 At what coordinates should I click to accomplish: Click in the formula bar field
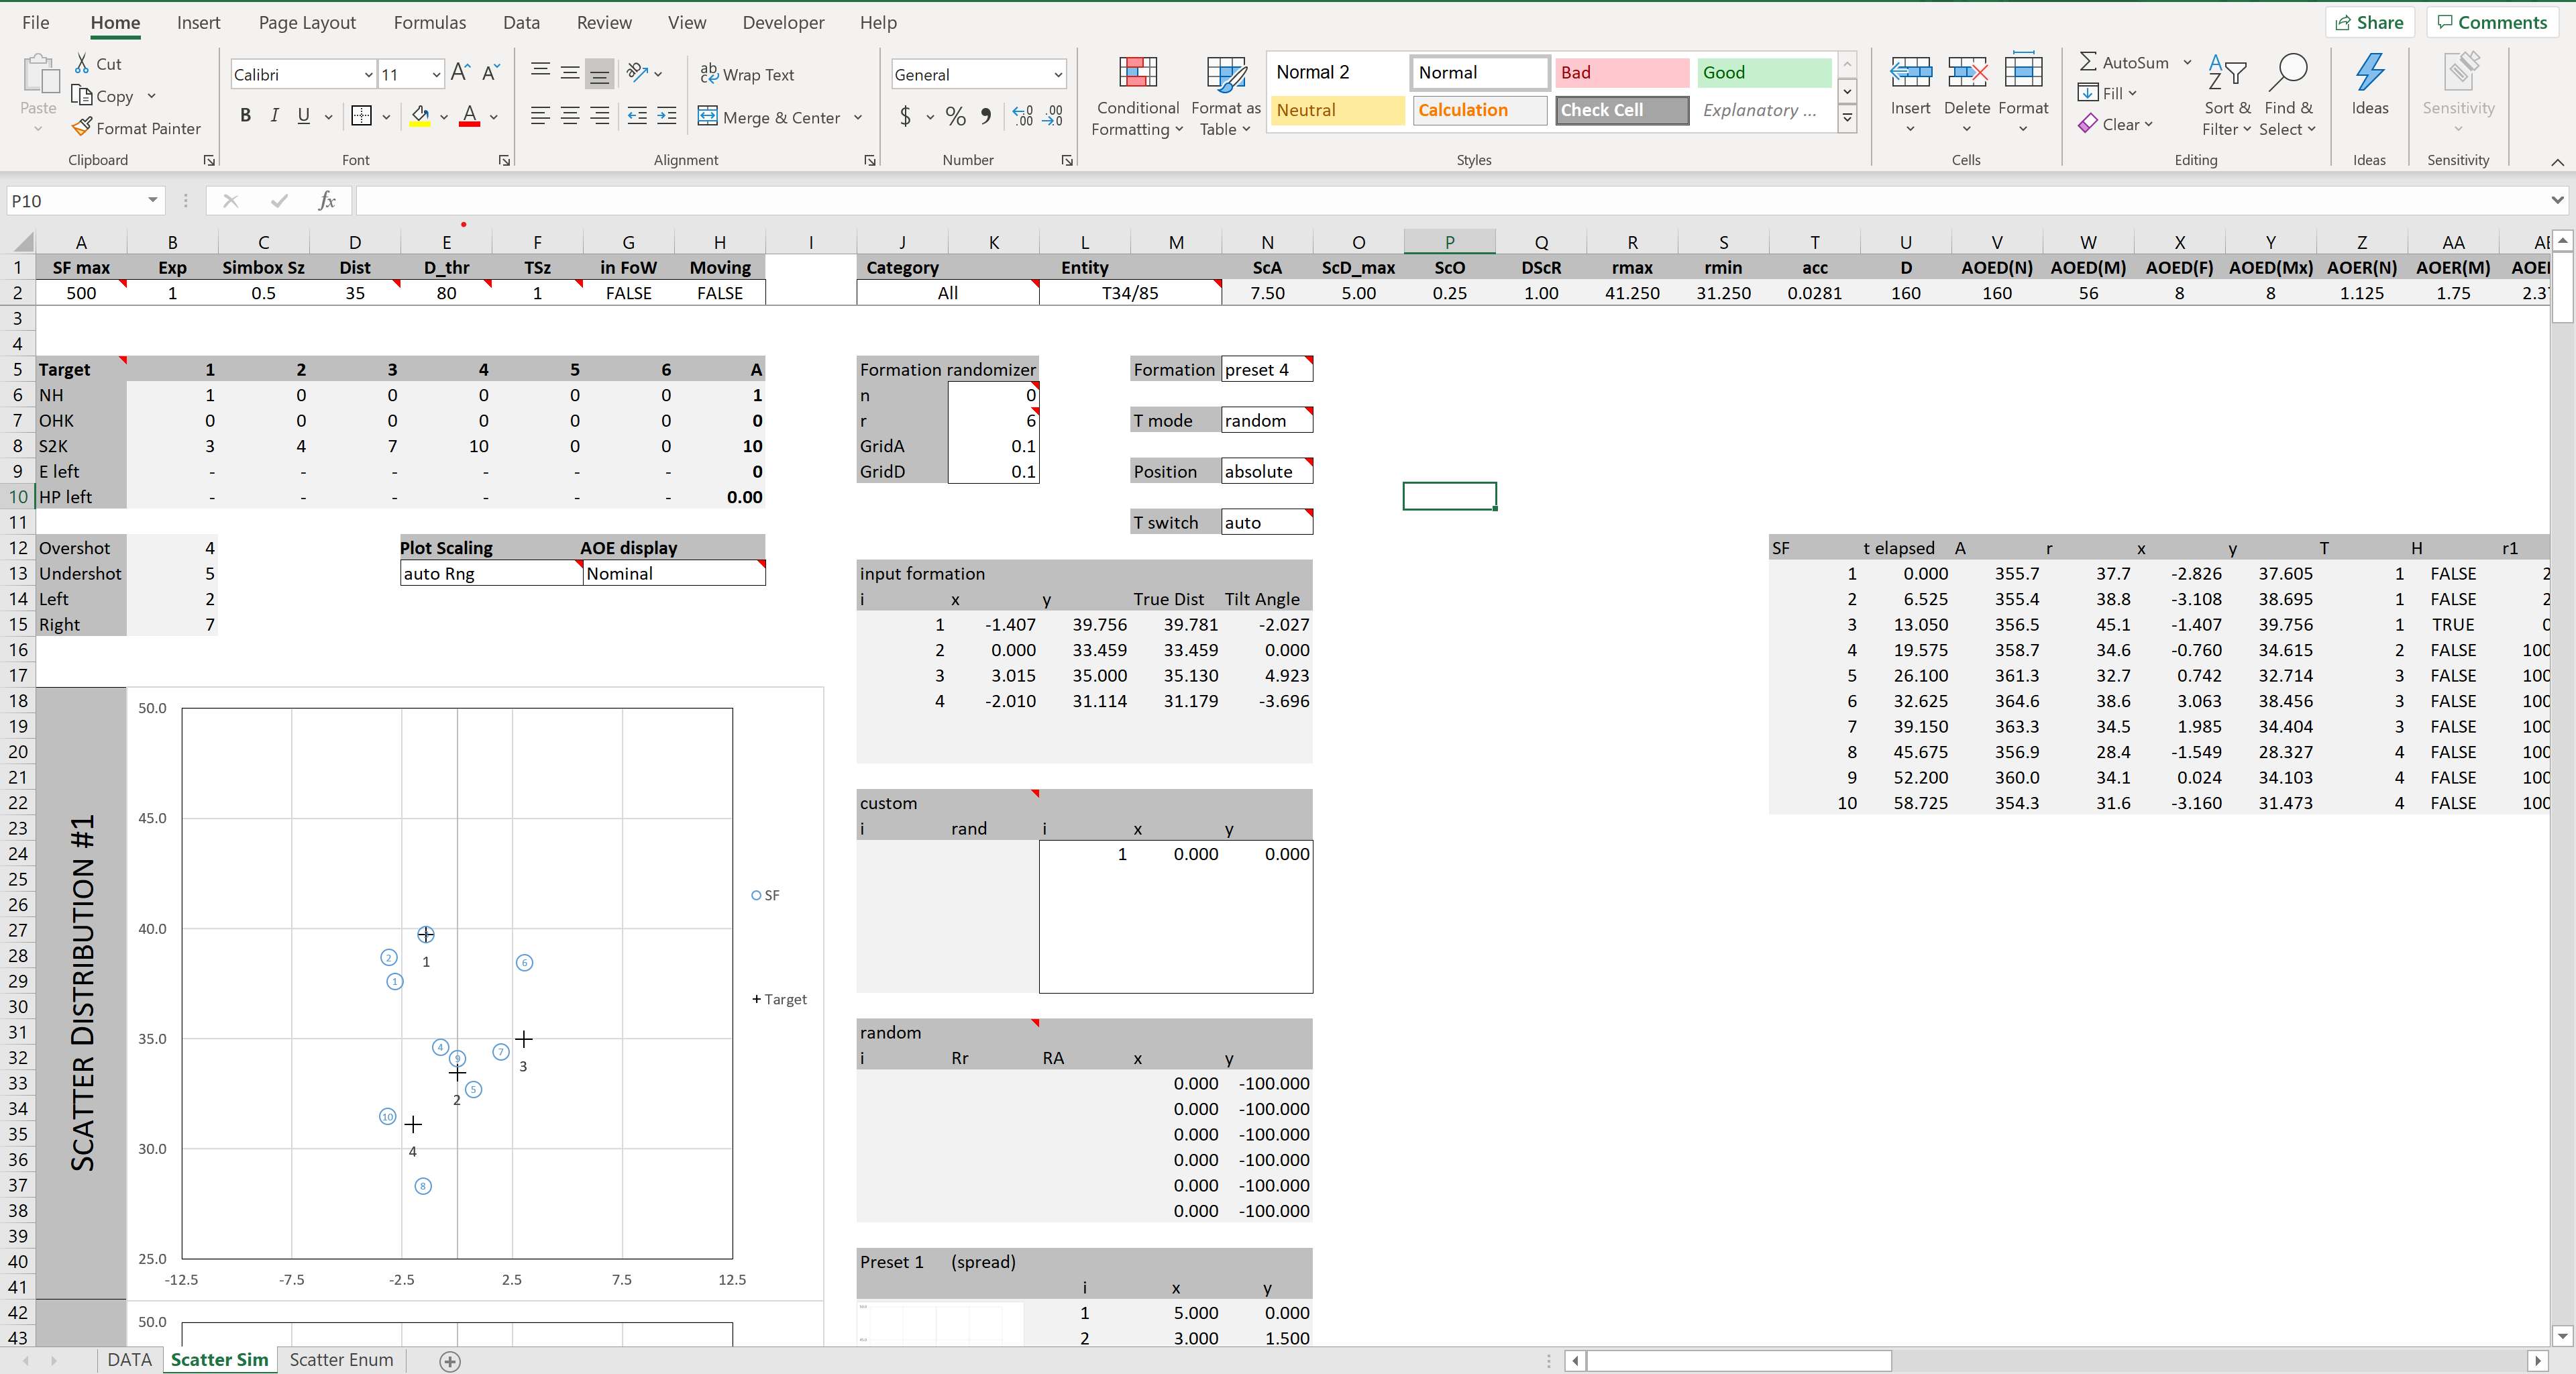coord(1450,200)
